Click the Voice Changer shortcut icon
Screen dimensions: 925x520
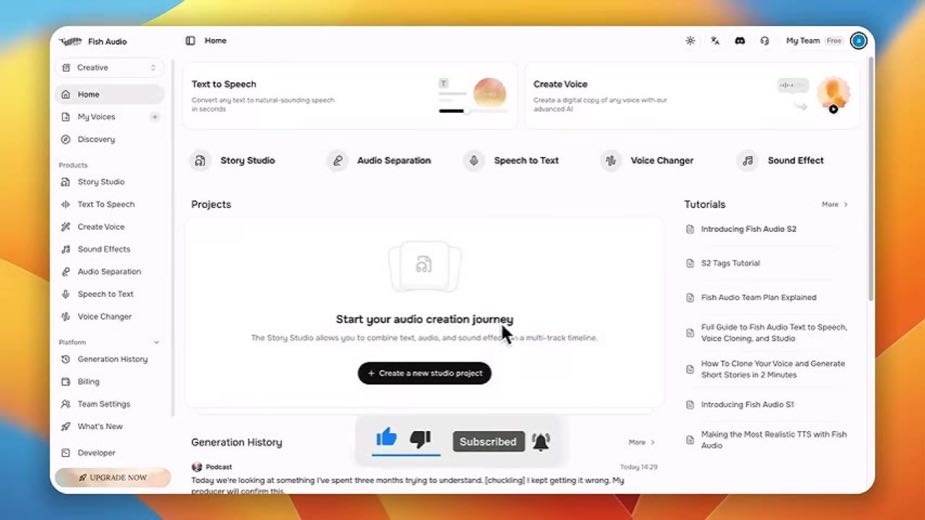point(611,161)
